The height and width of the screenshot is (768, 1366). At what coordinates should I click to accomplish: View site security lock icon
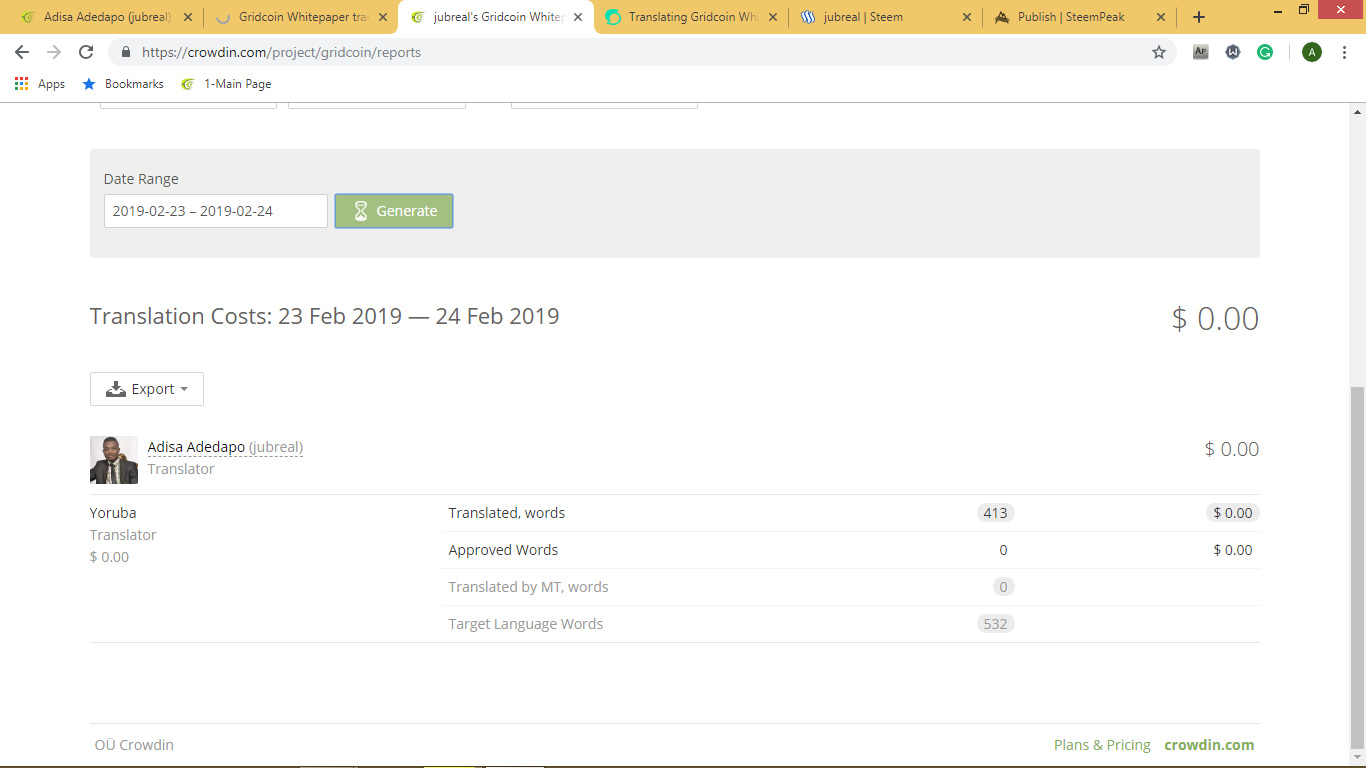tap(126, 52)
